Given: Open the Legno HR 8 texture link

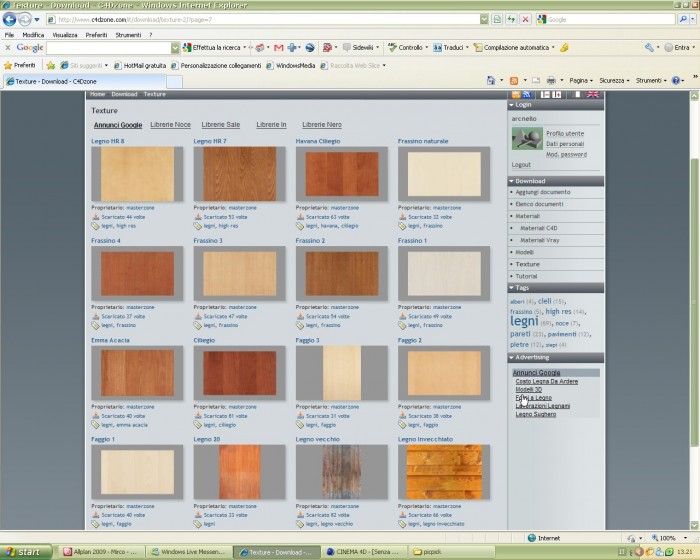Looking at the screenshot, I should (x=108, y=141).
